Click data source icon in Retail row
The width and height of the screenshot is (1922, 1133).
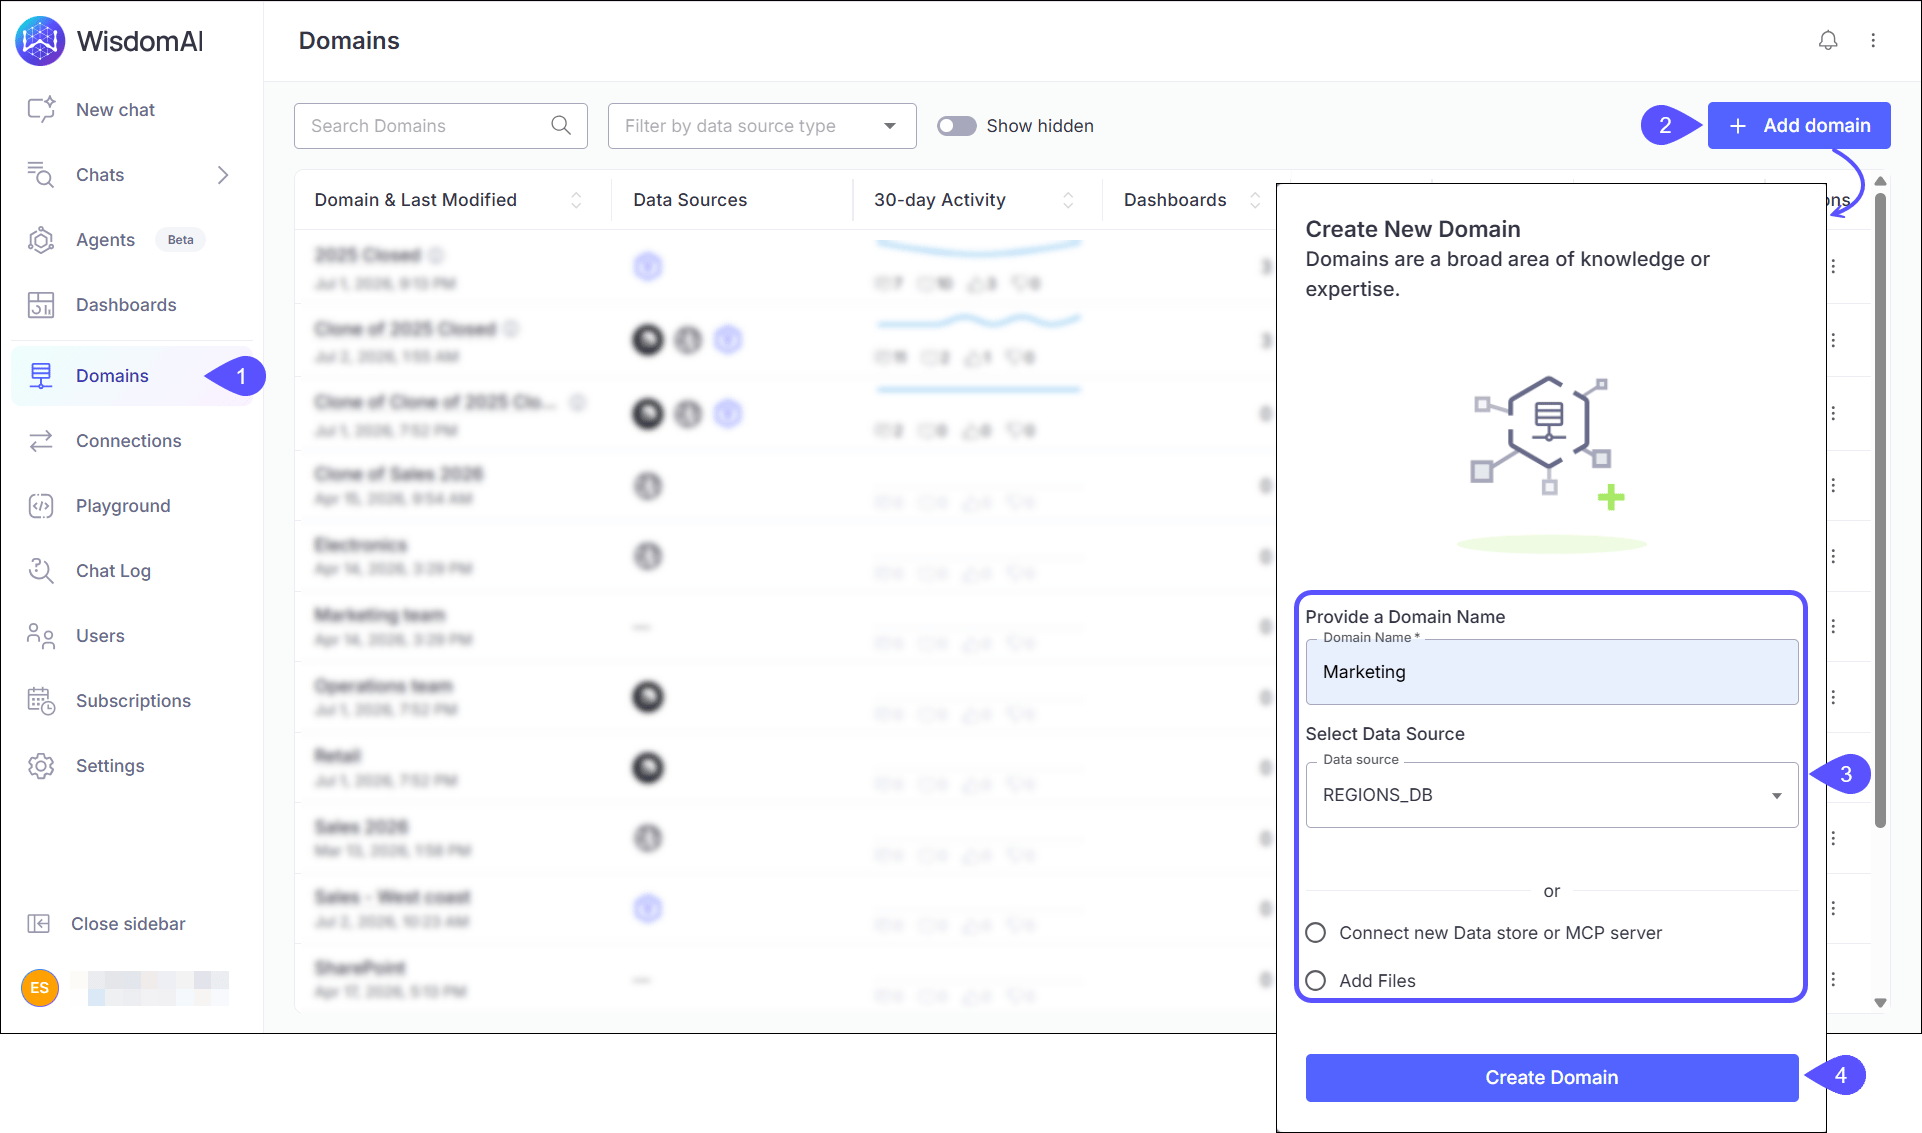pos(648,768)
